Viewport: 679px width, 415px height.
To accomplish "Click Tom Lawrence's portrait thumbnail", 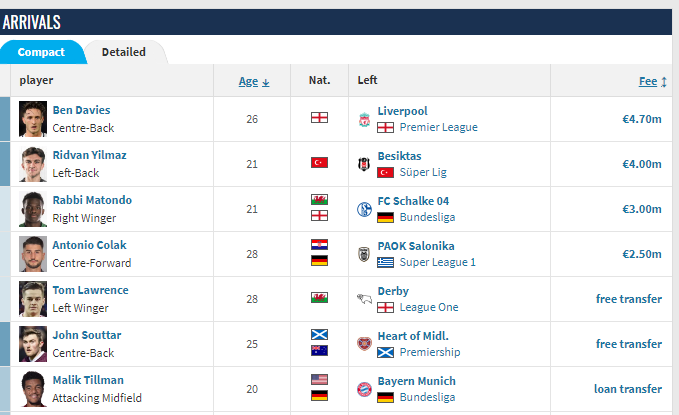I will pyautogui.click(x=33, y=299).
